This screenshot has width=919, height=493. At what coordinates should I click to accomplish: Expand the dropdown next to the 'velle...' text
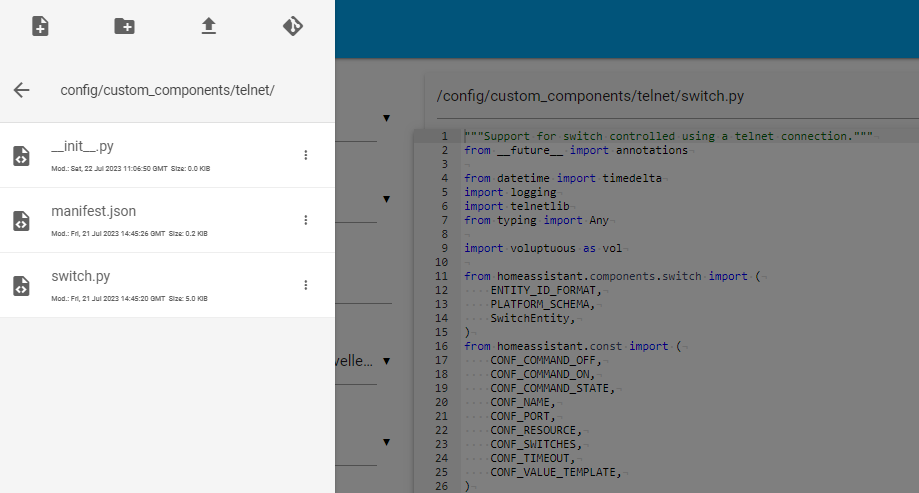pos(386,361)
